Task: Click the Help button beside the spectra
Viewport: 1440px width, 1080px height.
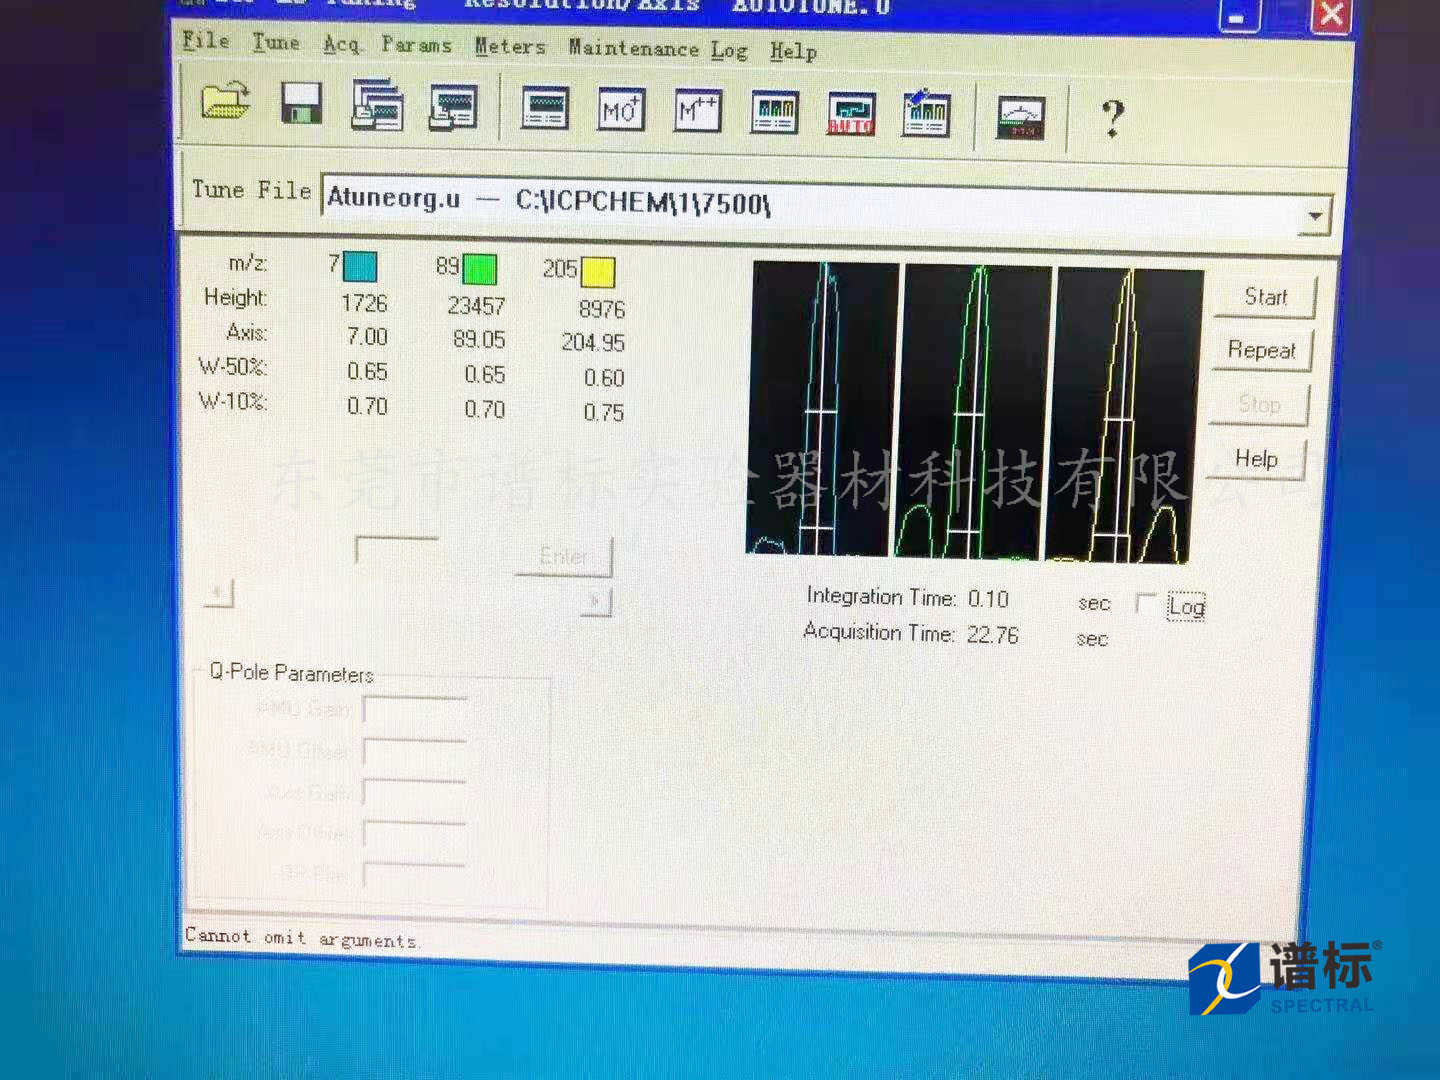Action: pyautogui.click(x=1257, y=459)
